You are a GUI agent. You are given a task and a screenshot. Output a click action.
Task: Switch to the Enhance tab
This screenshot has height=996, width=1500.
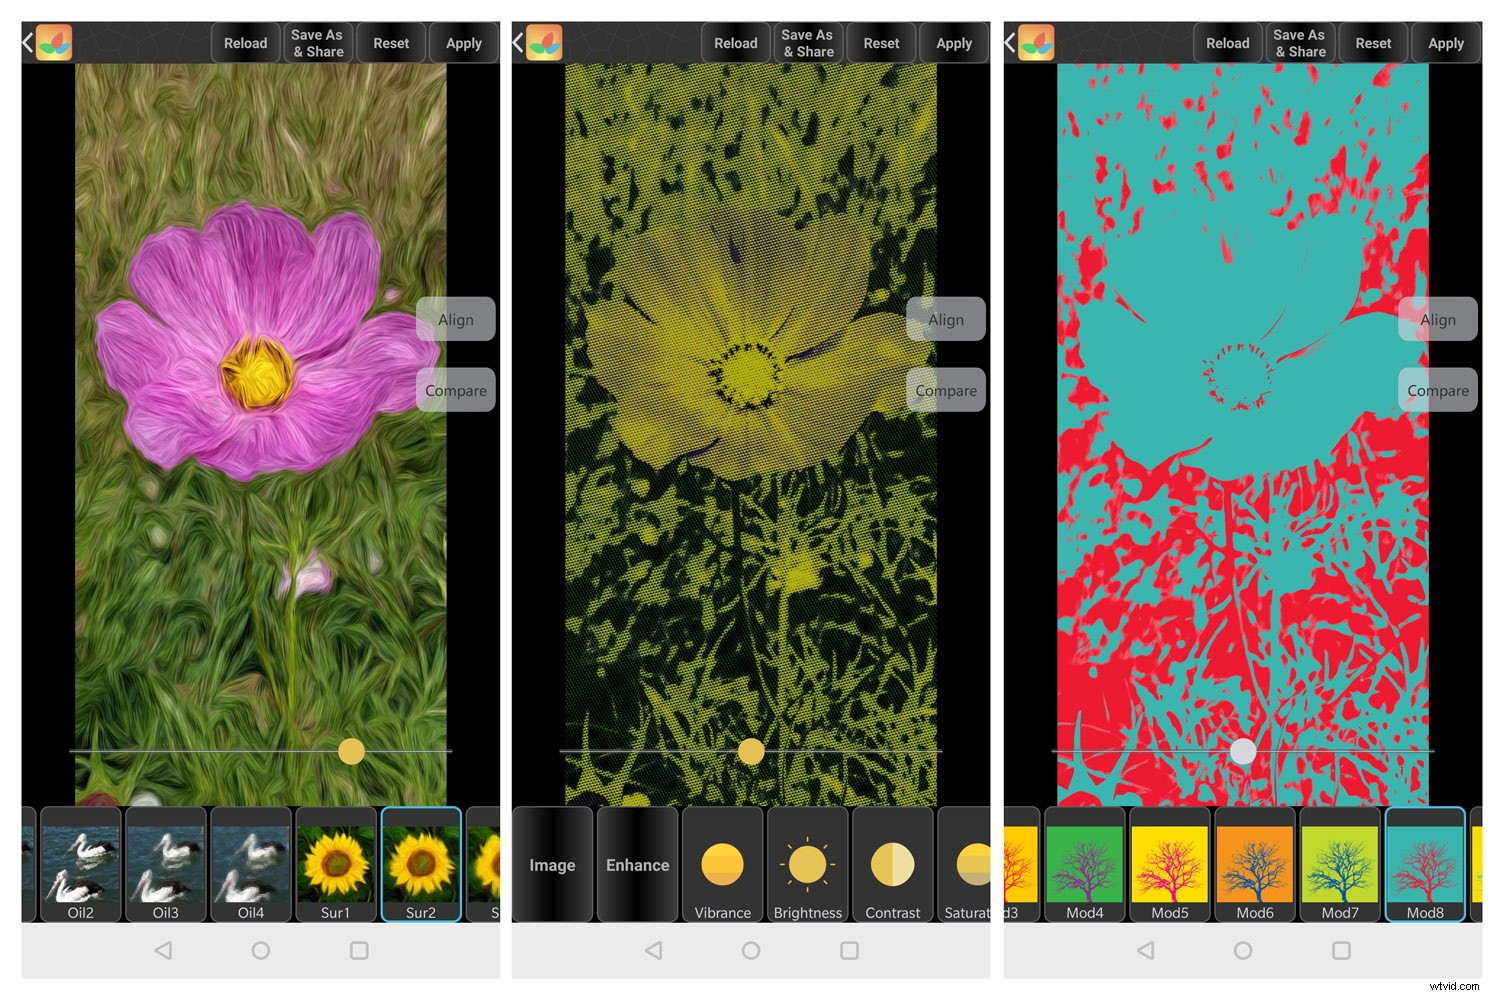click(x=637, y=865)
